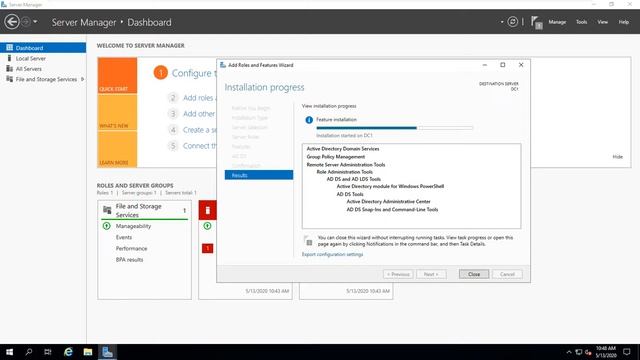Open Manageability in File and Storage tile
Image resolution: width=640 pixels, height=360 pixels.
click(x=133, y=226)
